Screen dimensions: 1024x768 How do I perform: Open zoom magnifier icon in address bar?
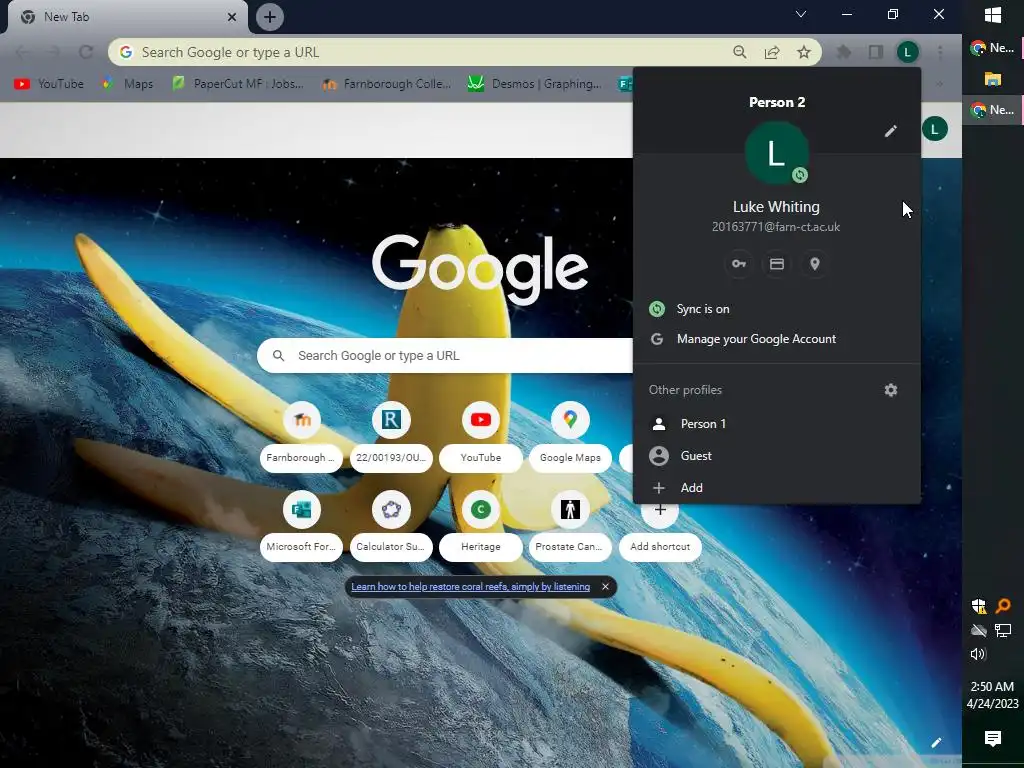coord(740,52)
